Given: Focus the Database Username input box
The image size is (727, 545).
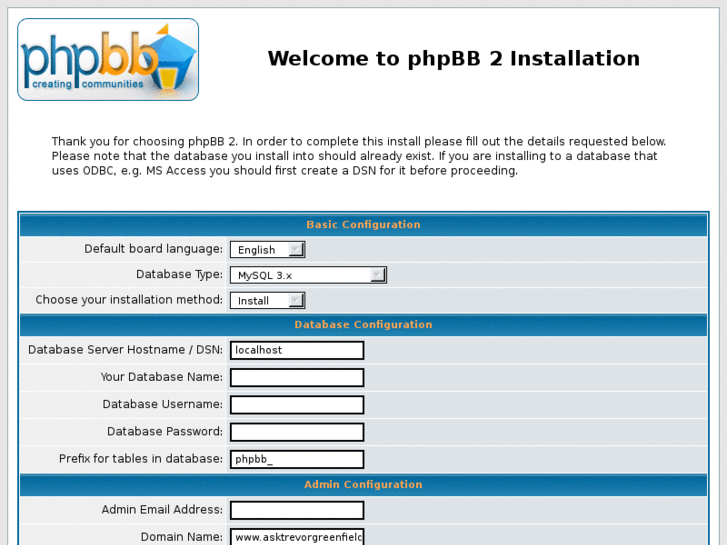Looking at the screenshot, I should 297,404.
